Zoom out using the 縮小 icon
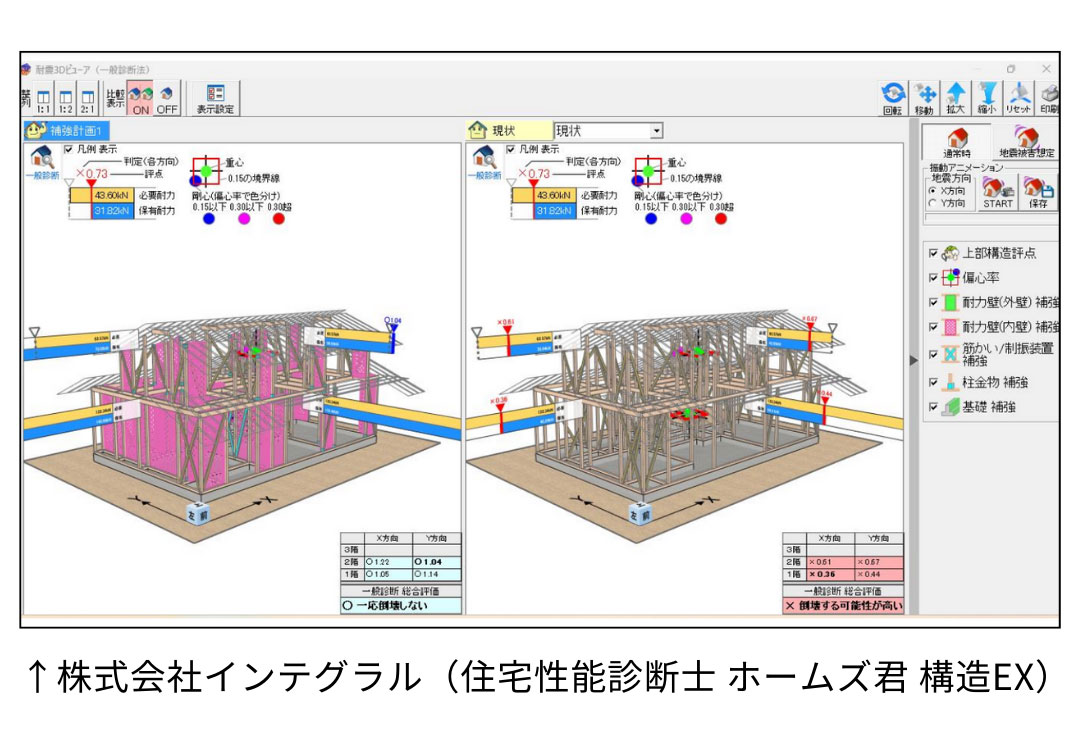Screen dimensions: 1080x750 [986, 93]
